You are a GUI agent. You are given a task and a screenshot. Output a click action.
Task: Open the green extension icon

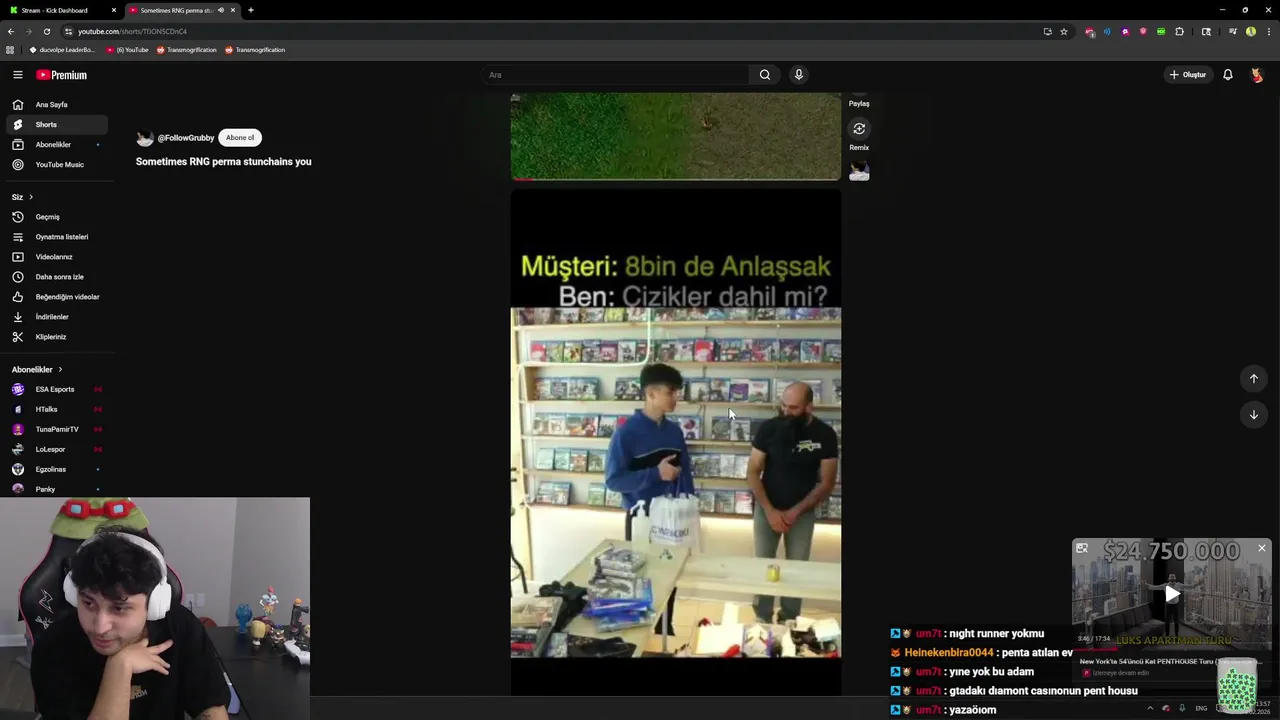click(1161, 31)
